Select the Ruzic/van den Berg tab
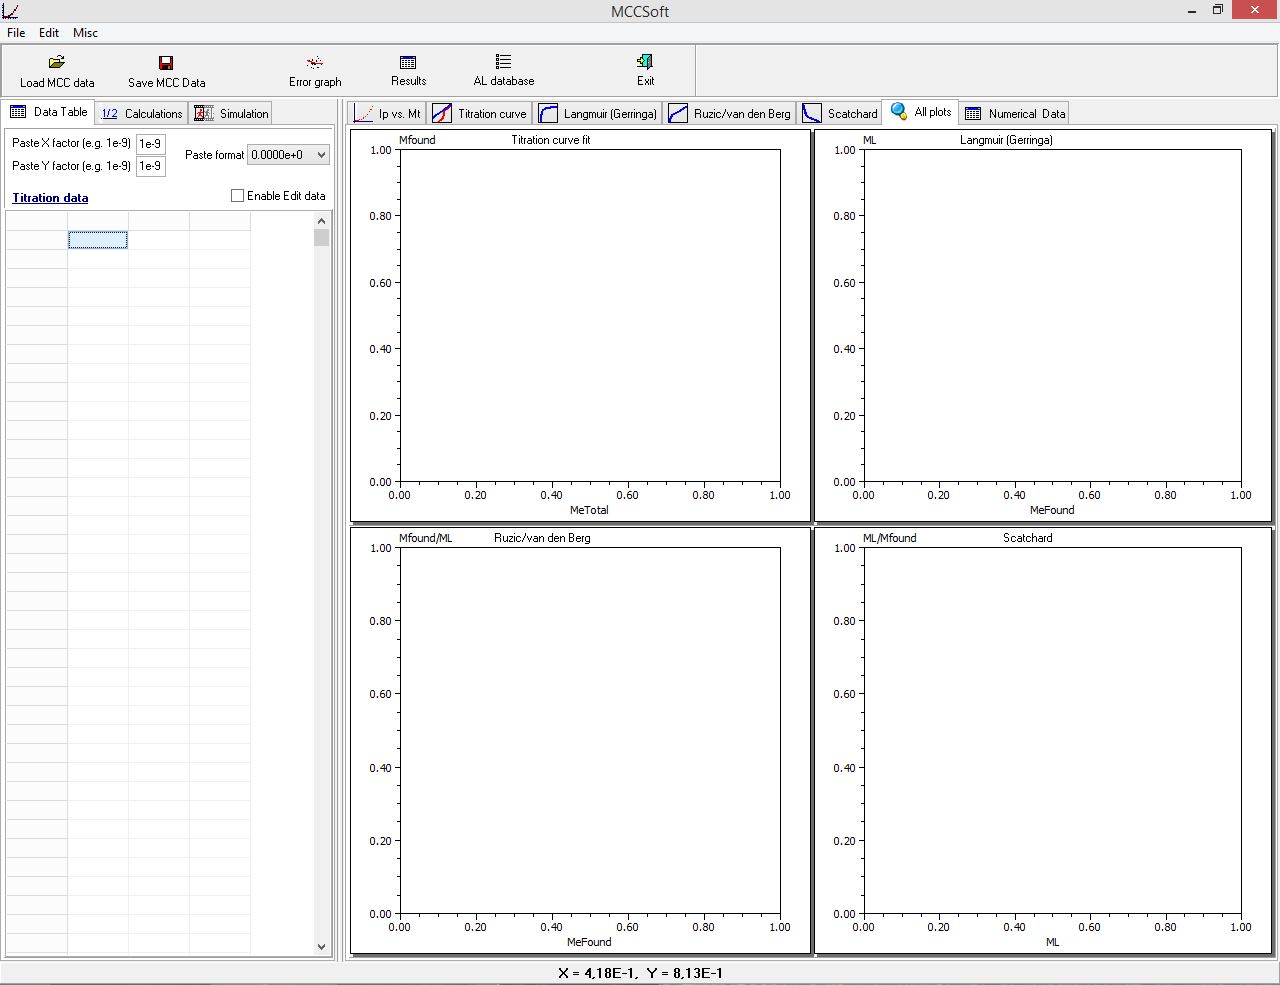The height and width of the screenshot is (985, 1280). click(x=729, y=114)
